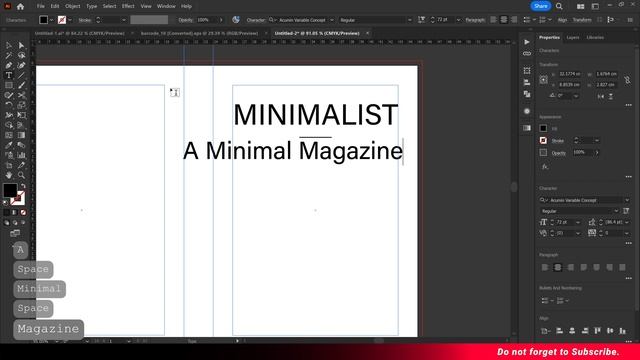
Task: Select the Eyedropper tool
Action: click(x=9, y=145)
